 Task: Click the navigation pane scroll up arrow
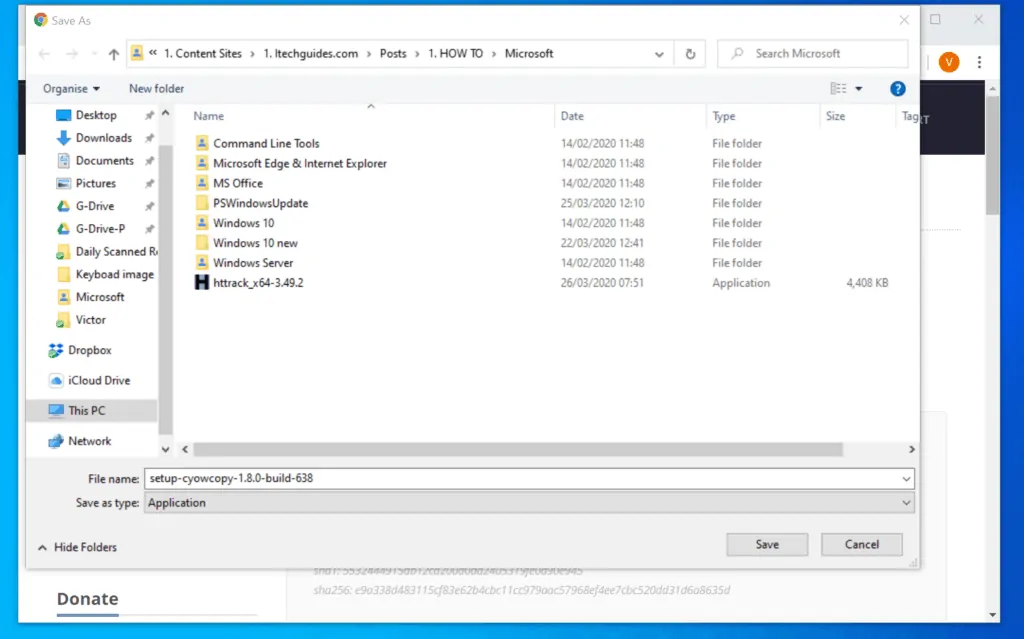point(165,113)
